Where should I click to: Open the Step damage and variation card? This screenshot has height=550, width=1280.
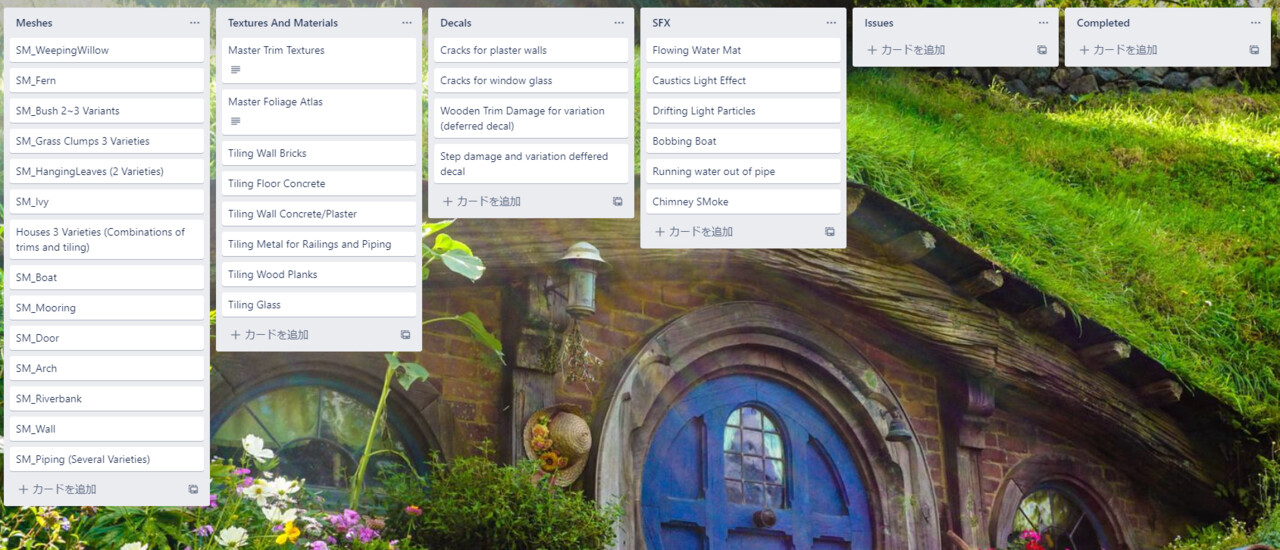pyautogui.click(x=531, y=164)
